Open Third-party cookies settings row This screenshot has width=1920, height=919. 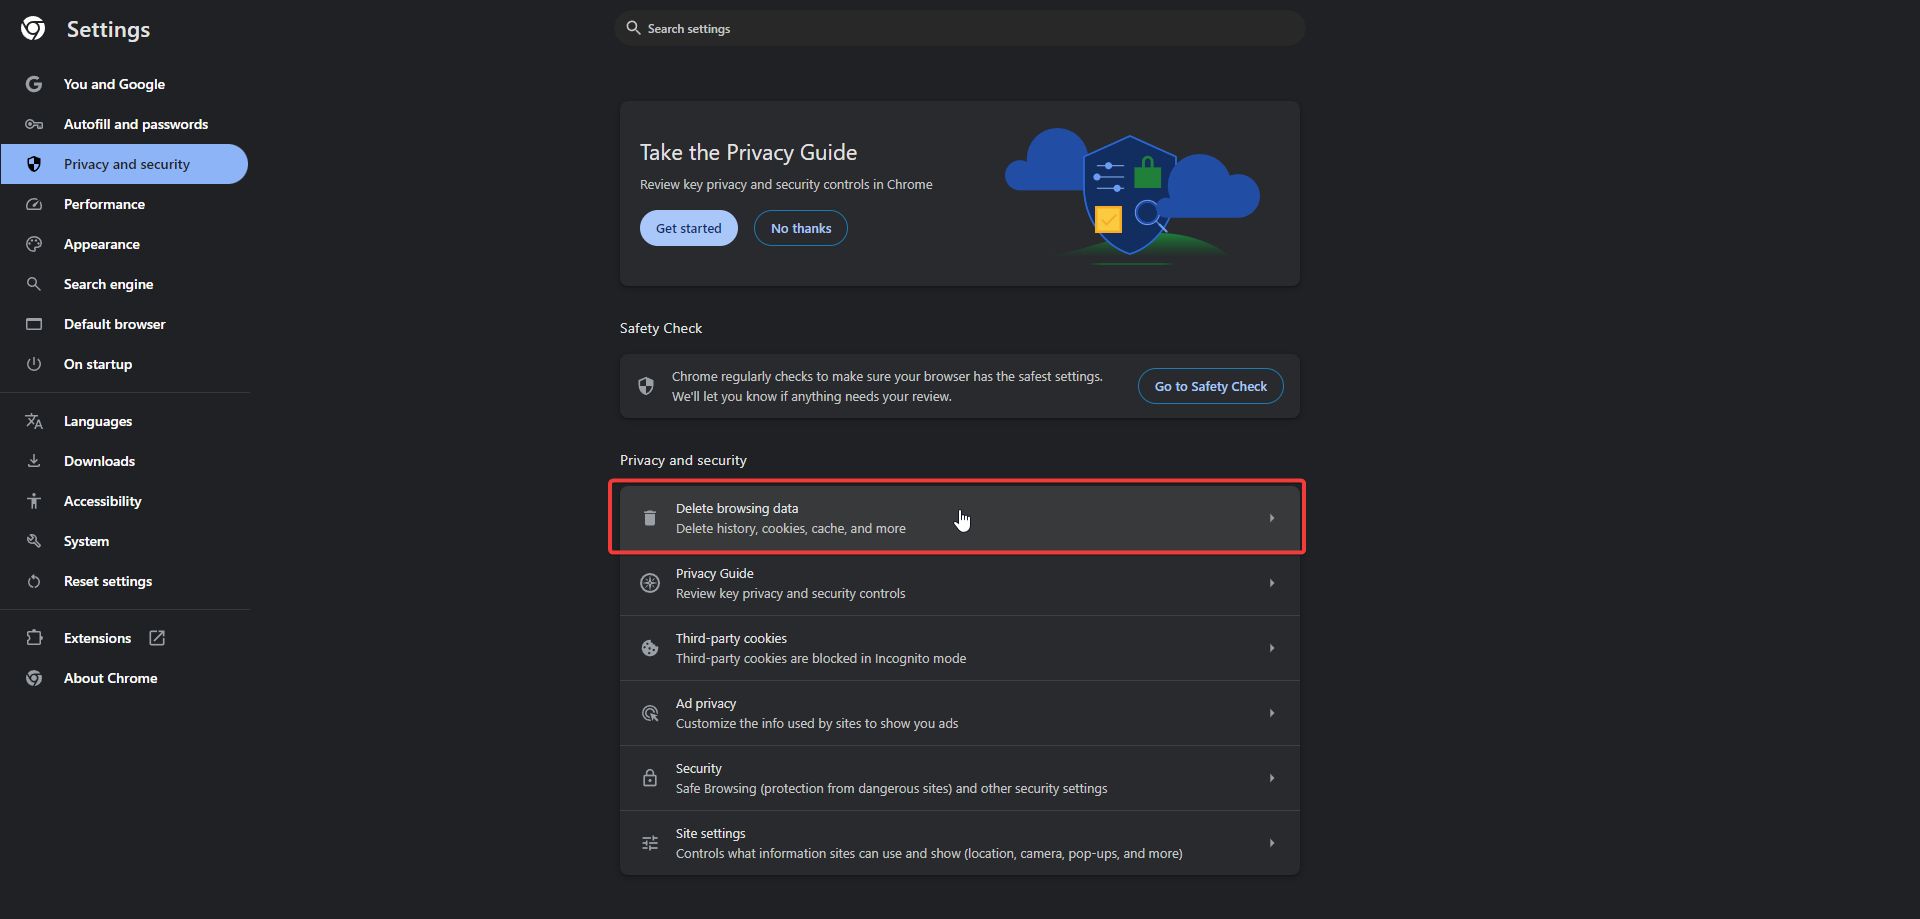pyautogui.click(x=960, y=648)
